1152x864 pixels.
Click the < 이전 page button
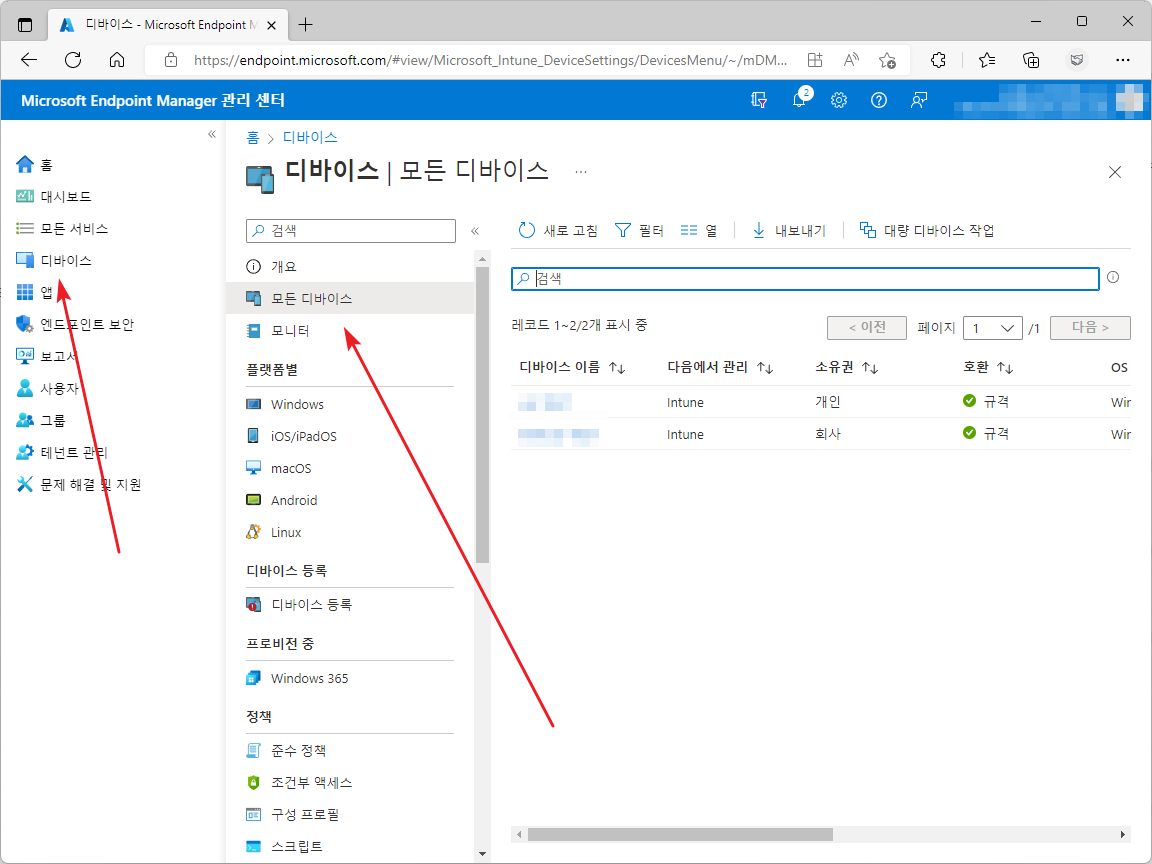(867, 328)
